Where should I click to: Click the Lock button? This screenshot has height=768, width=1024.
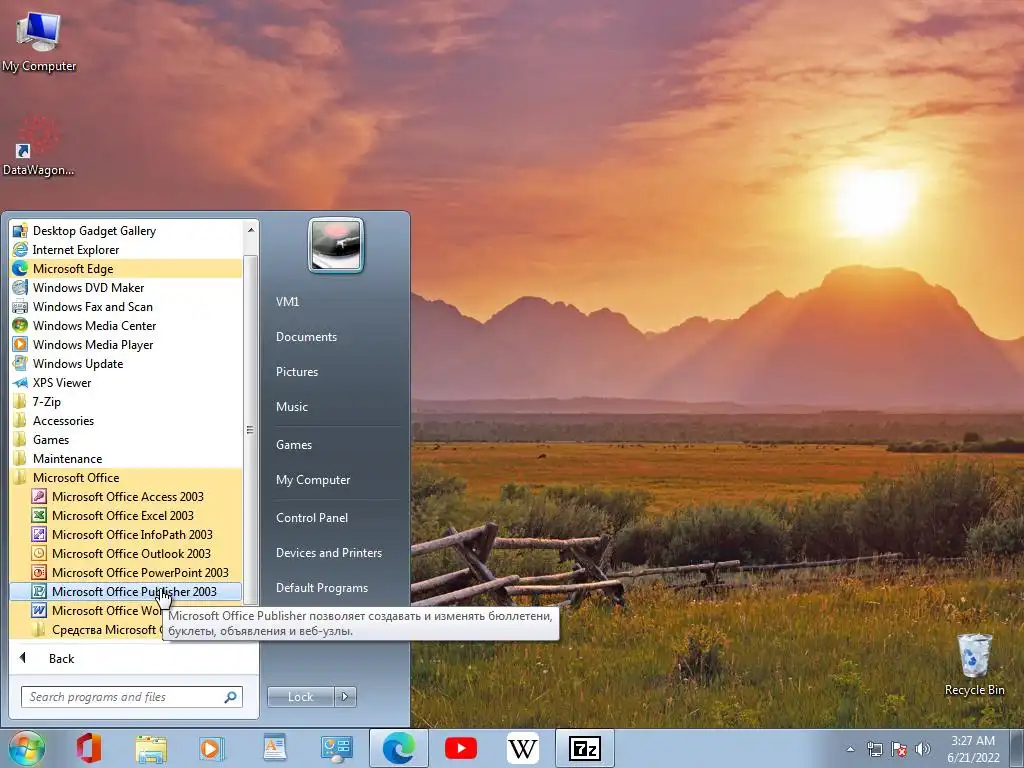(x=300, y=697)
